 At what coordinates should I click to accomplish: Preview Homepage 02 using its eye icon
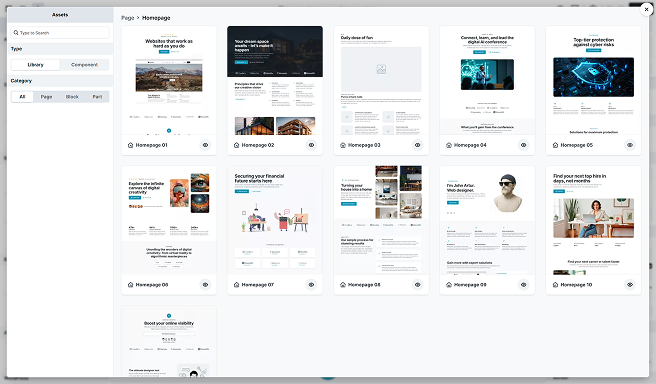pyautogui.click(x=311, y=145)
